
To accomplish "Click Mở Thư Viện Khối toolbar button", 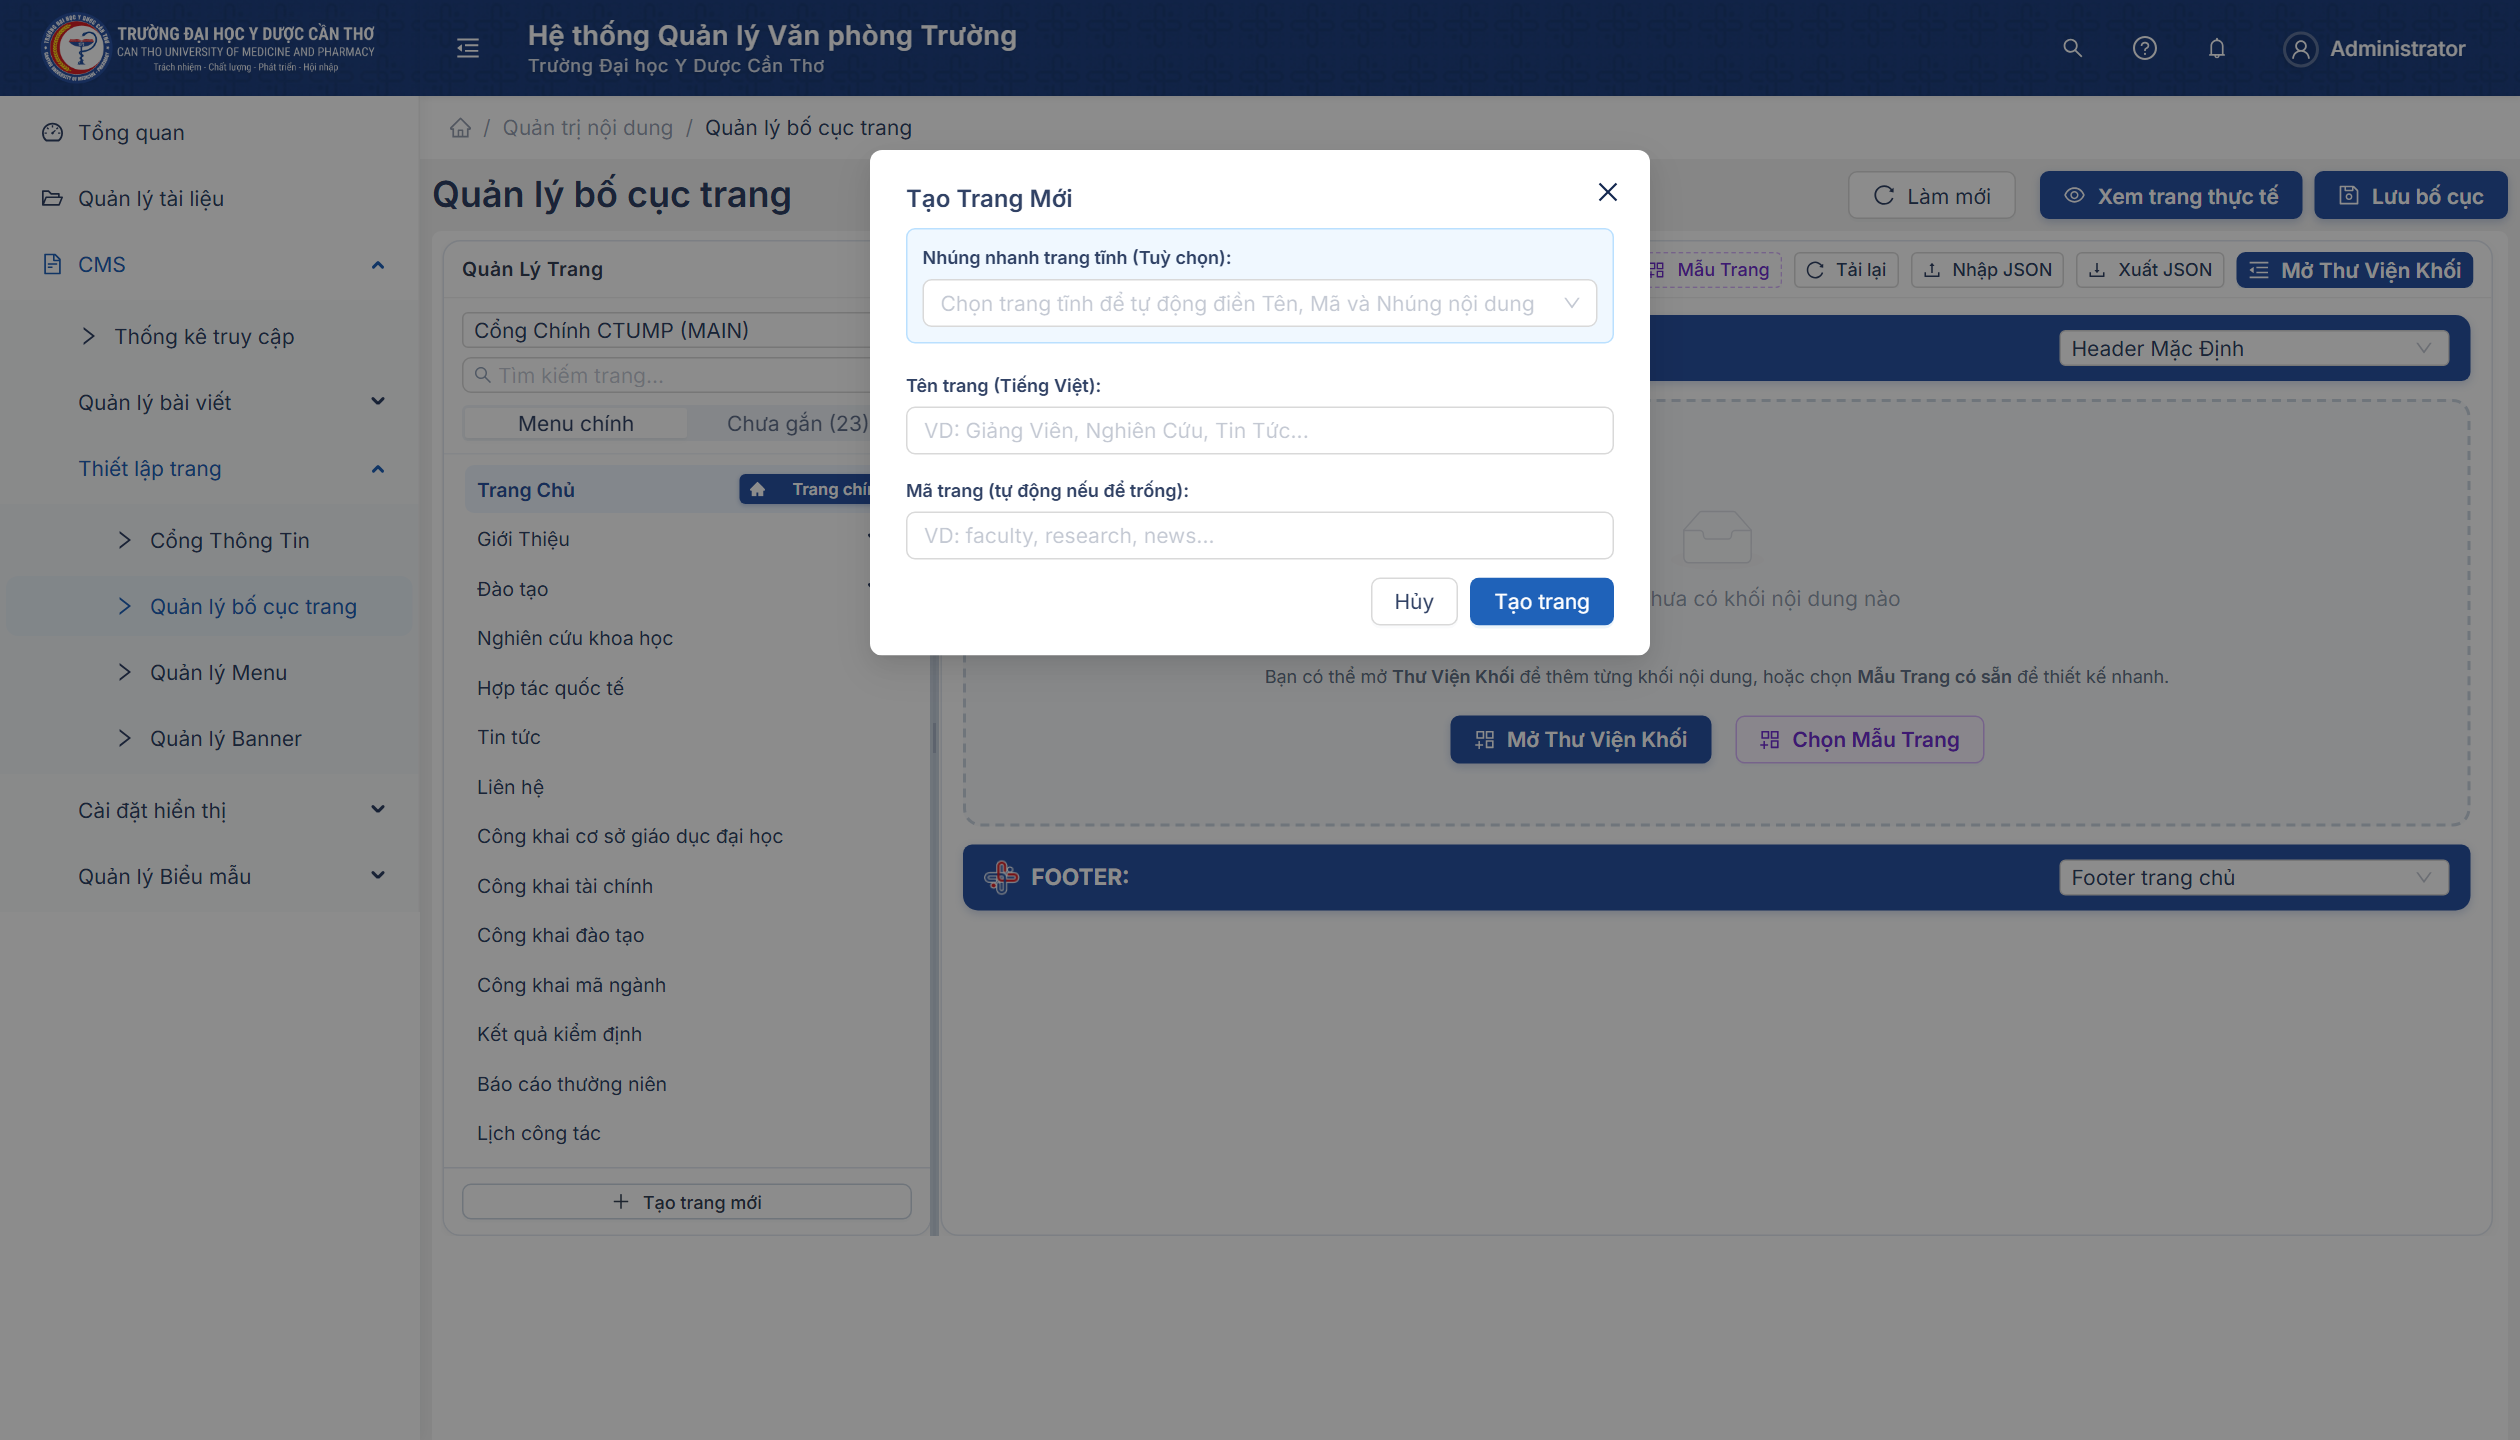I will point(2354,270).
